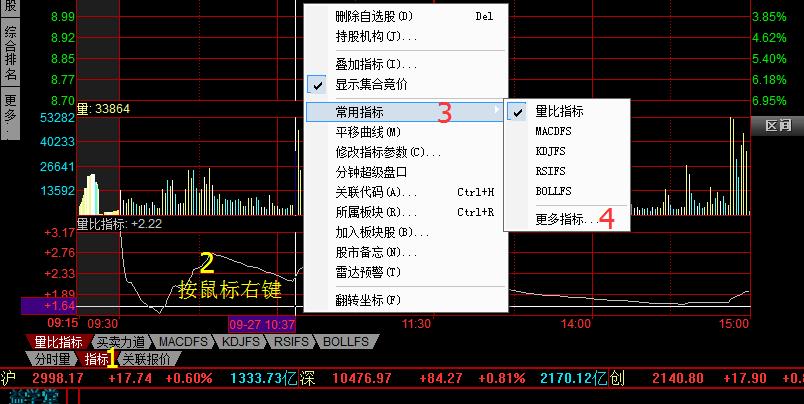Screen dimensions: 804x404
Task: Open 综合排名 in the left sidebar
Action: click(10, 56)
